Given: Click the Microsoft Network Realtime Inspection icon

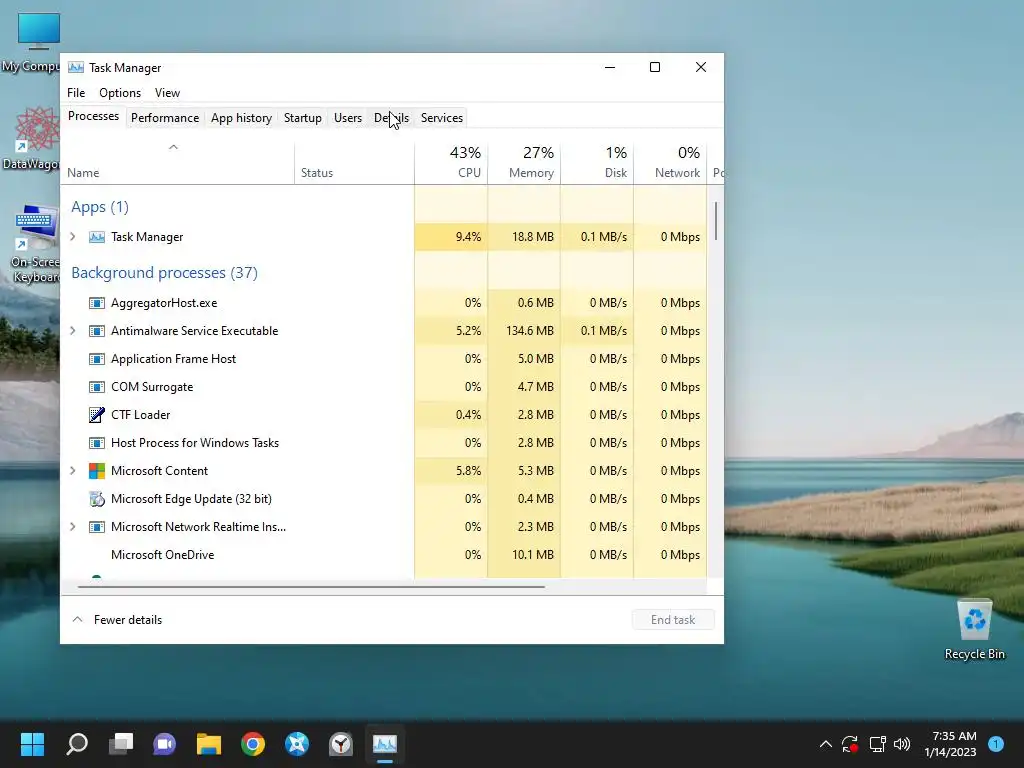Looking at the screenshot, I should (97, 527).
